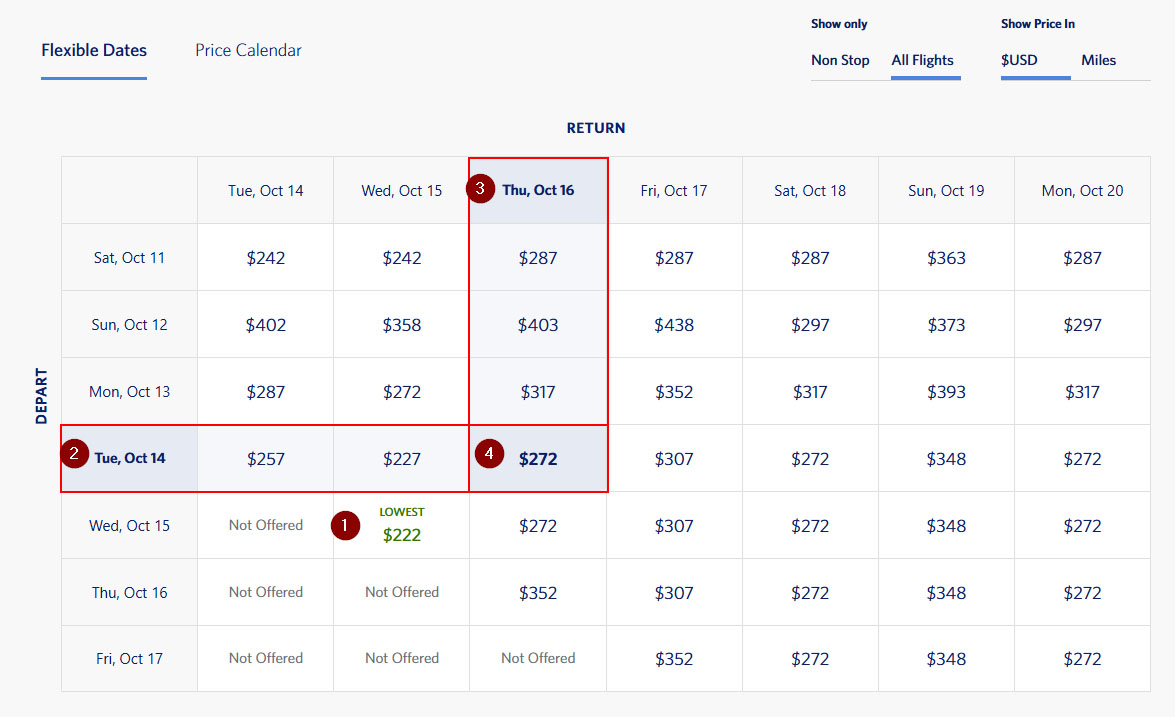Screen dimensions: 1175x717
Task: Choose the $257 fare returning Tue, Oct 14
Action: pyautogui.click(x=266, y=459)
